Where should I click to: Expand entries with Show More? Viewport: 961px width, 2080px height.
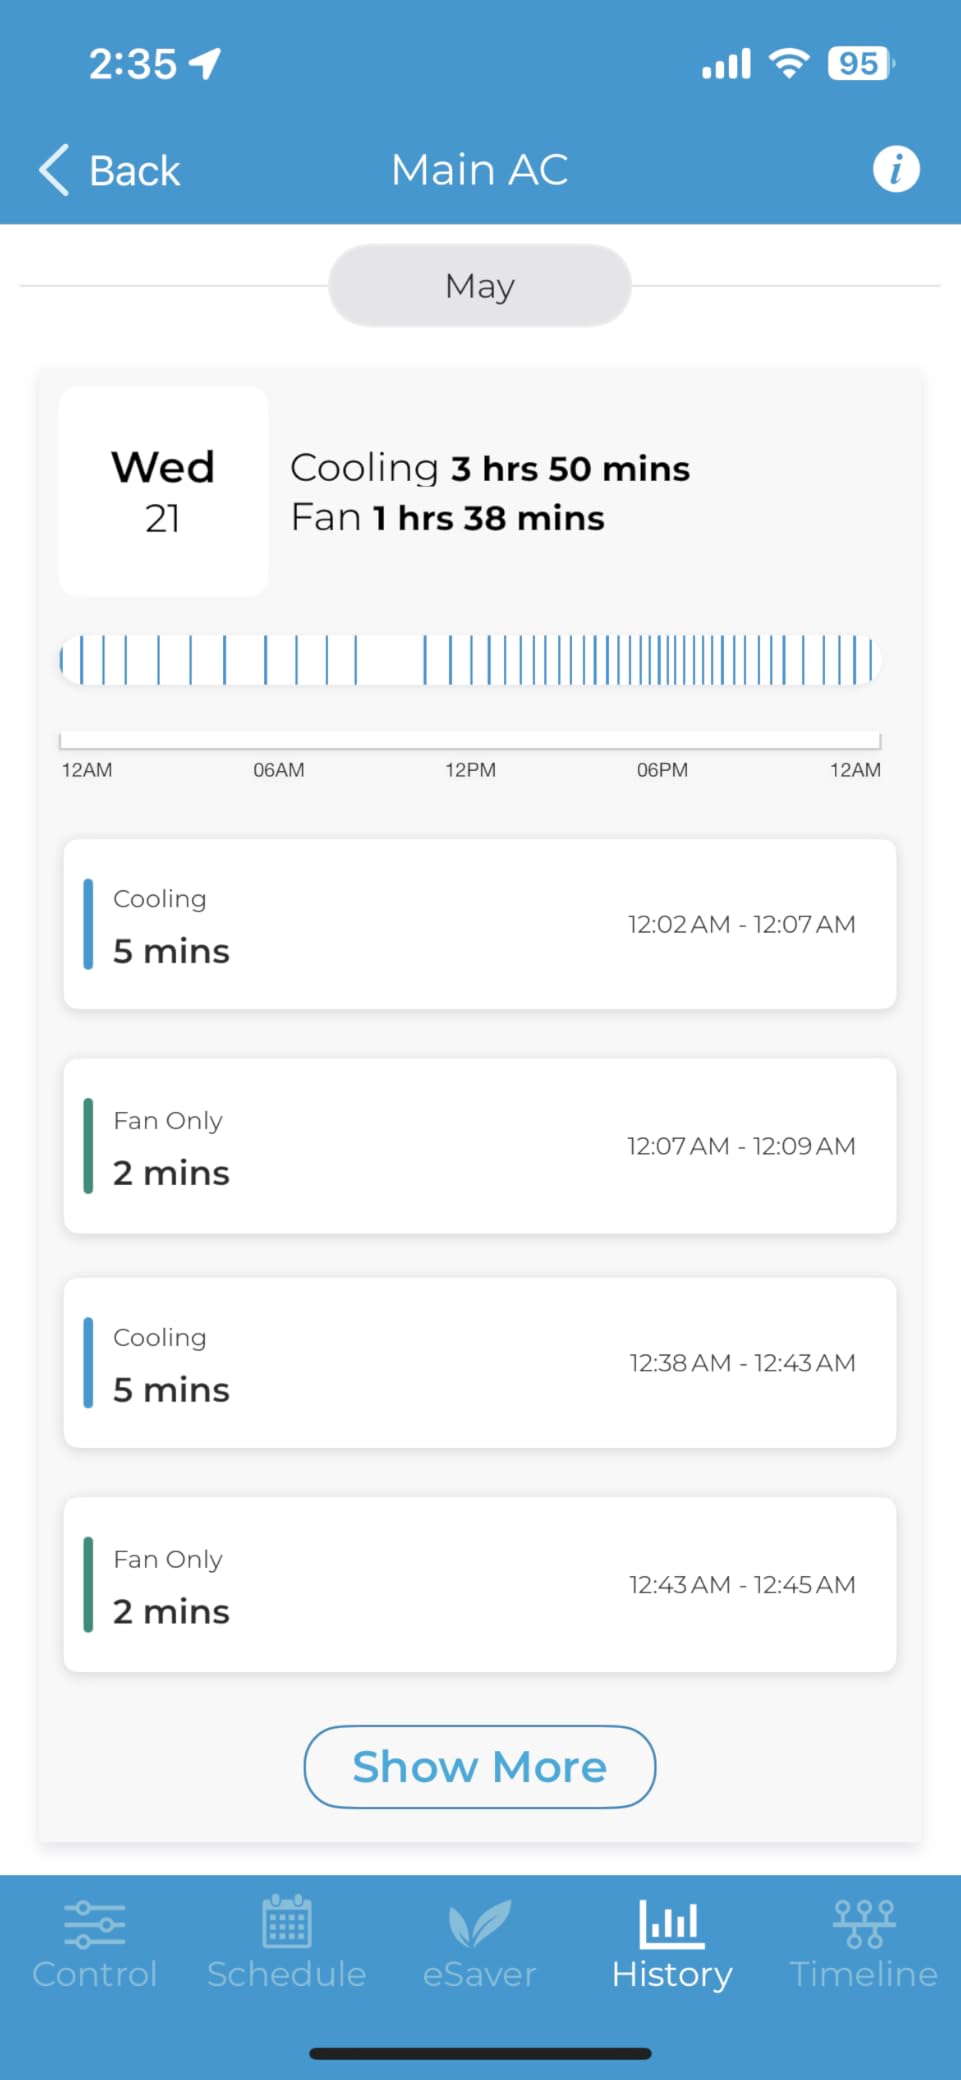tap(480, 1767)
